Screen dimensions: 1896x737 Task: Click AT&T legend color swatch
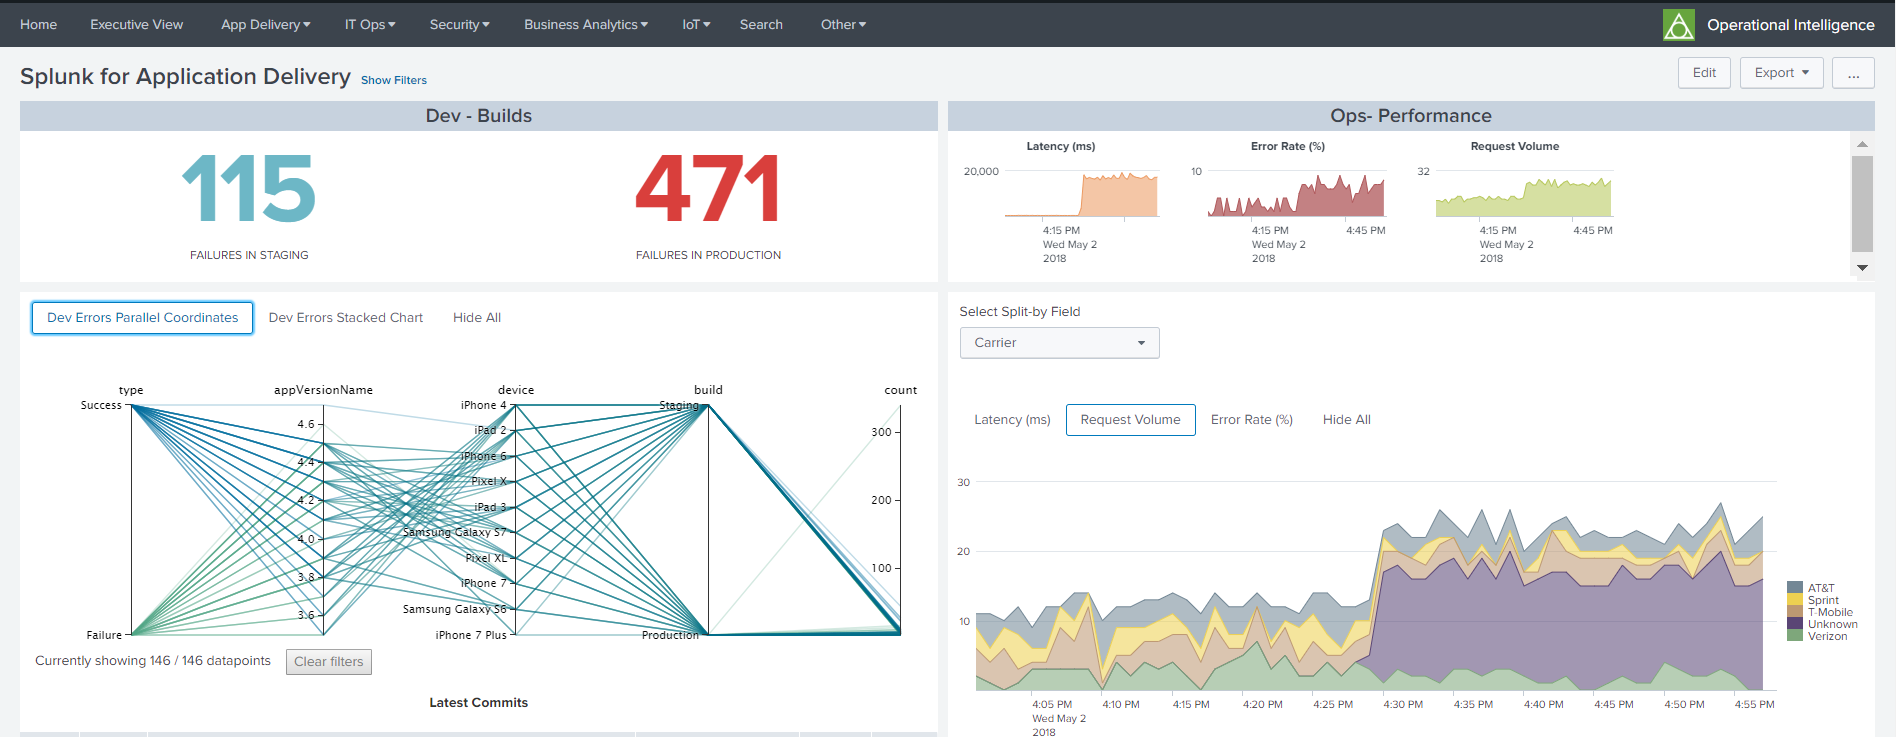(x=1795, y=588)
